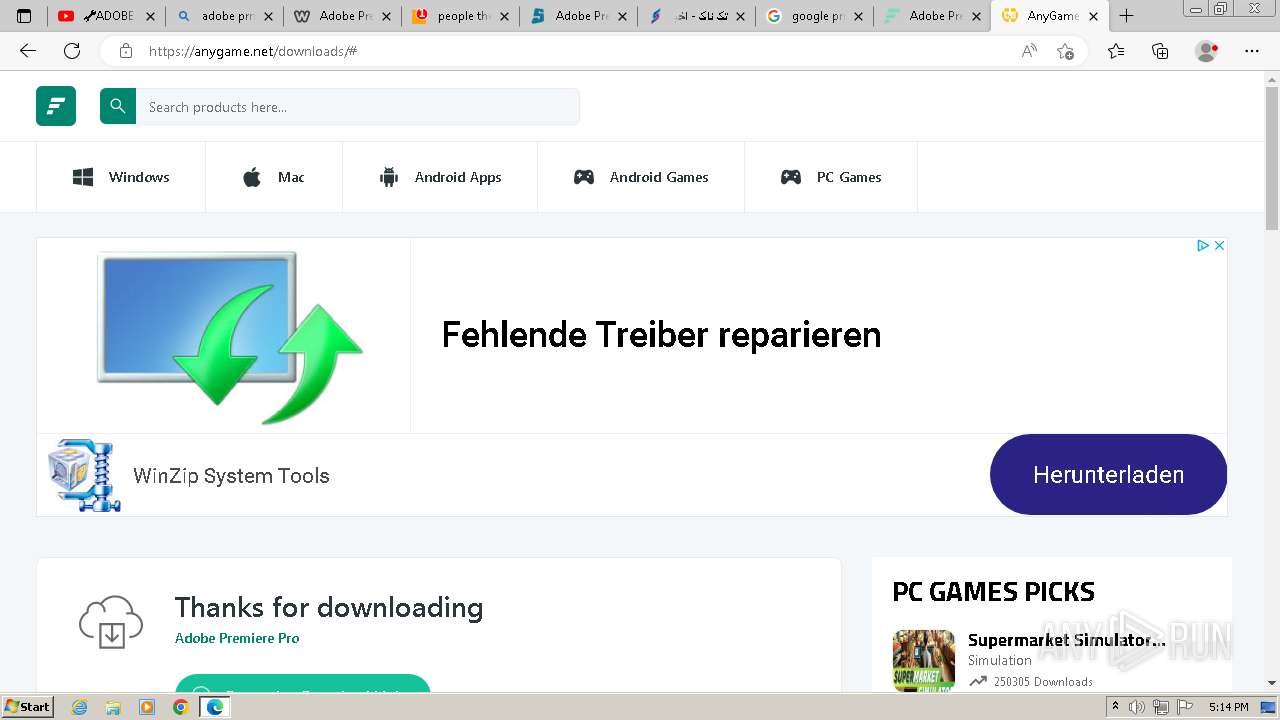The image size is (1280, 720).
Task: Click the address bar URL
Action: tap(253, 51)
